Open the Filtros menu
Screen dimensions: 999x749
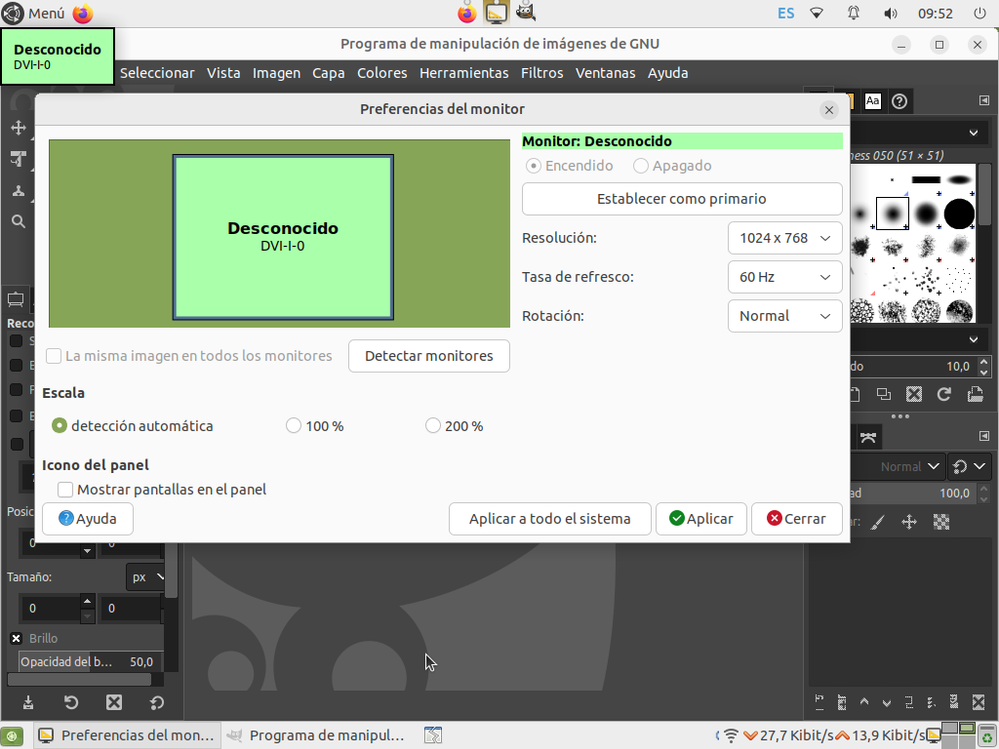click(542, 73)
